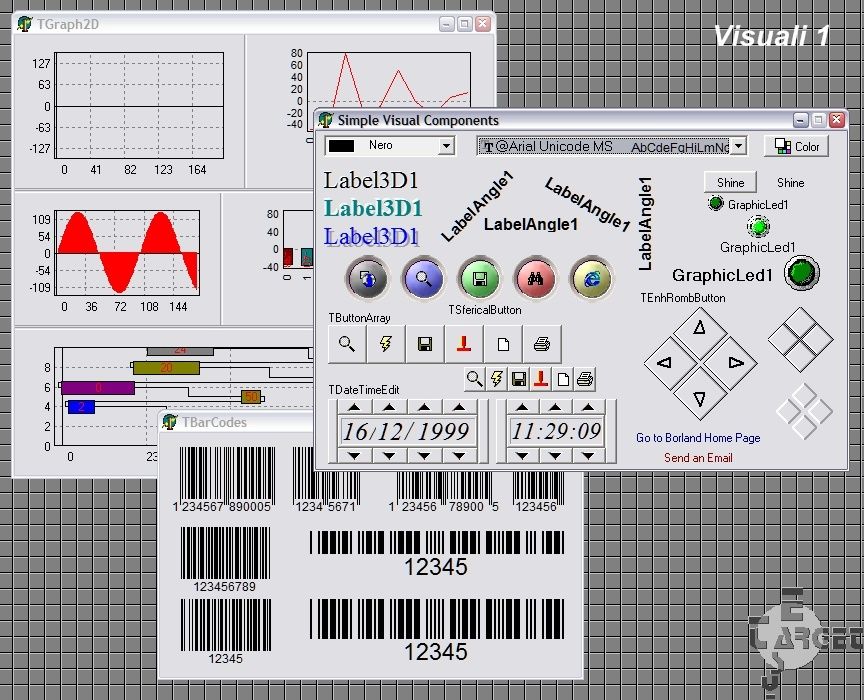Click the blue magnifier spherical button

coord(423,278)
